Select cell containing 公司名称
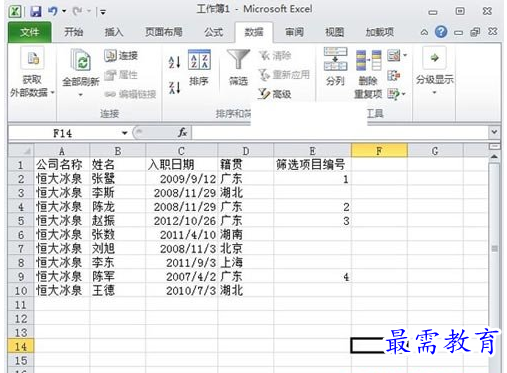The height and width of the screenshot is (373, 507). [62, 164]
